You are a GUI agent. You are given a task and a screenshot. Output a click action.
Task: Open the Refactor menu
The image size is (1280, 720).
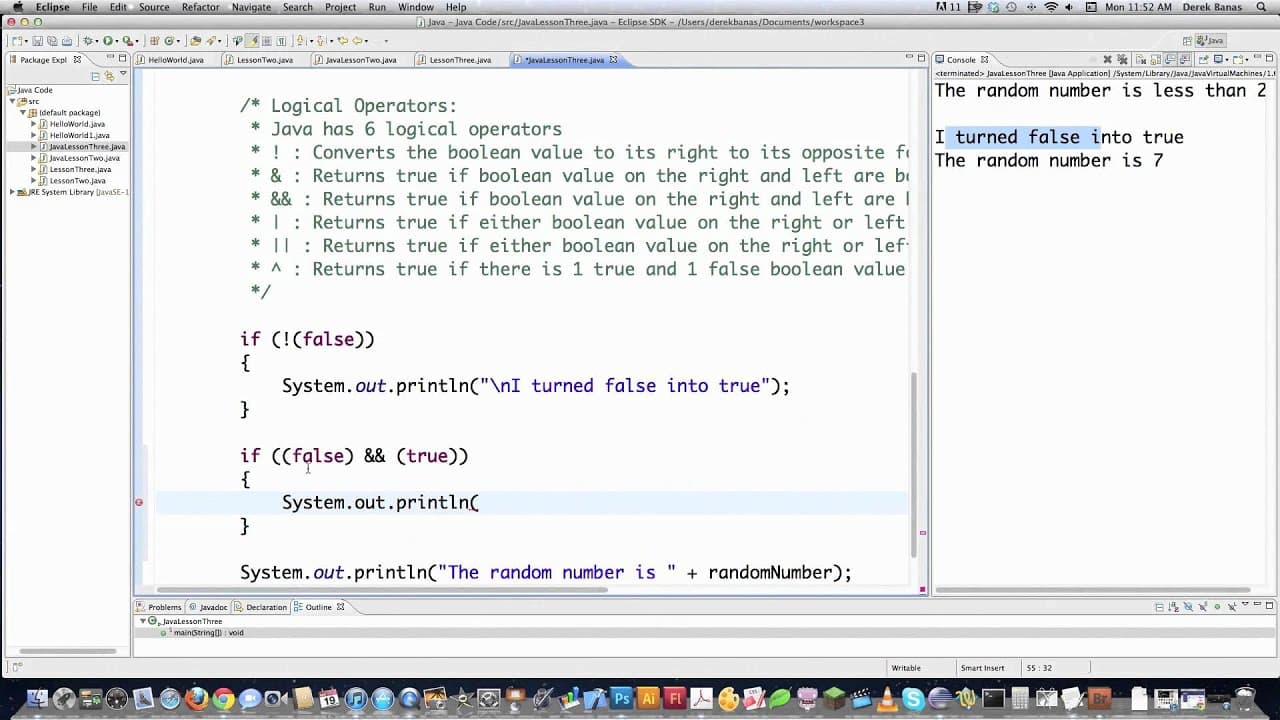(200, 7)
